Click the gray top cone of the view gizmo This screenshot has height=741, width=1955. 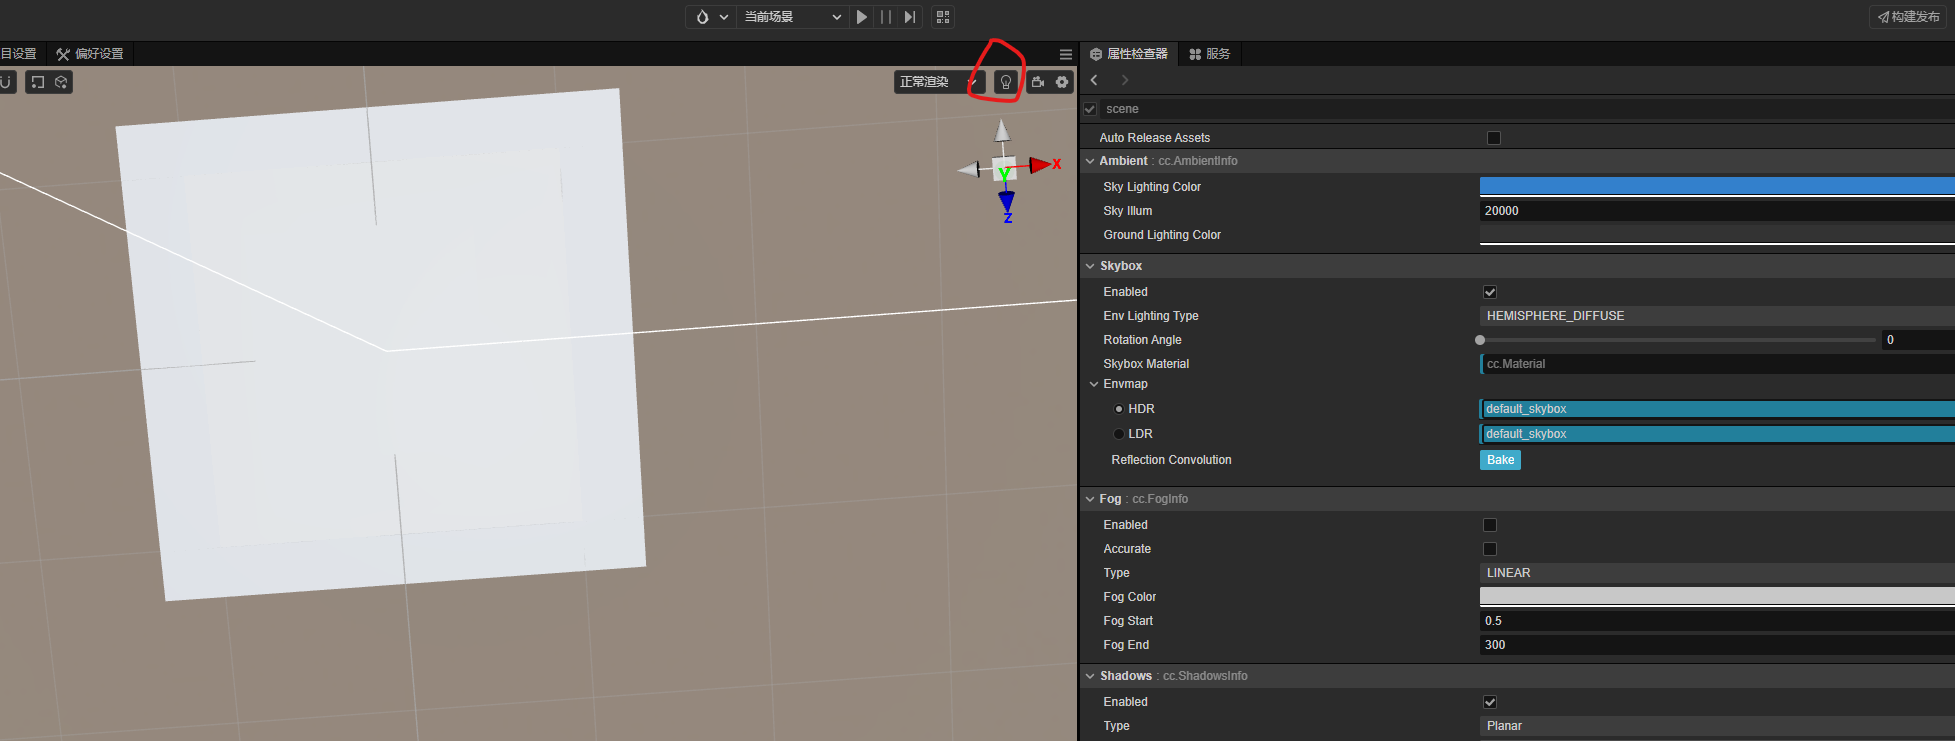tap(1002, 131)
